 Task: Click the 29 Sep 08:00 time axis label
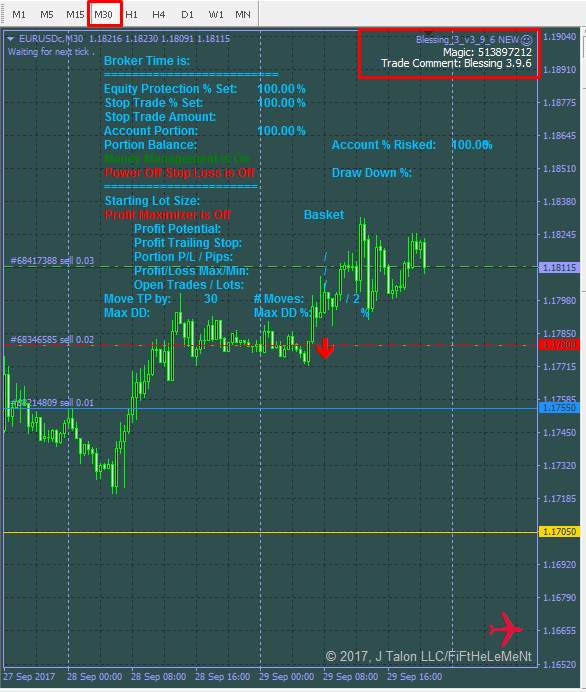351,677
